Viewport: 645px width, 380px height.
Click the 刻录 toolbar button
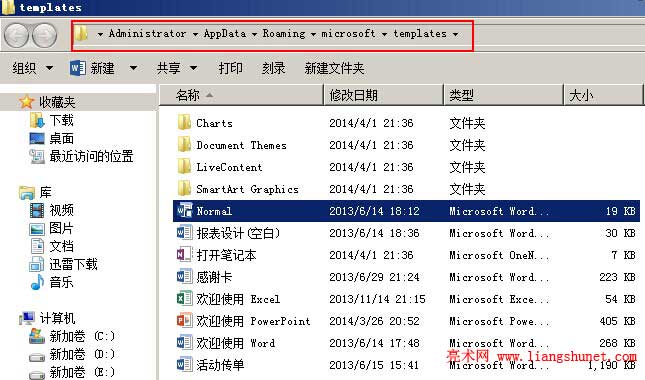(x=274, y=68)
